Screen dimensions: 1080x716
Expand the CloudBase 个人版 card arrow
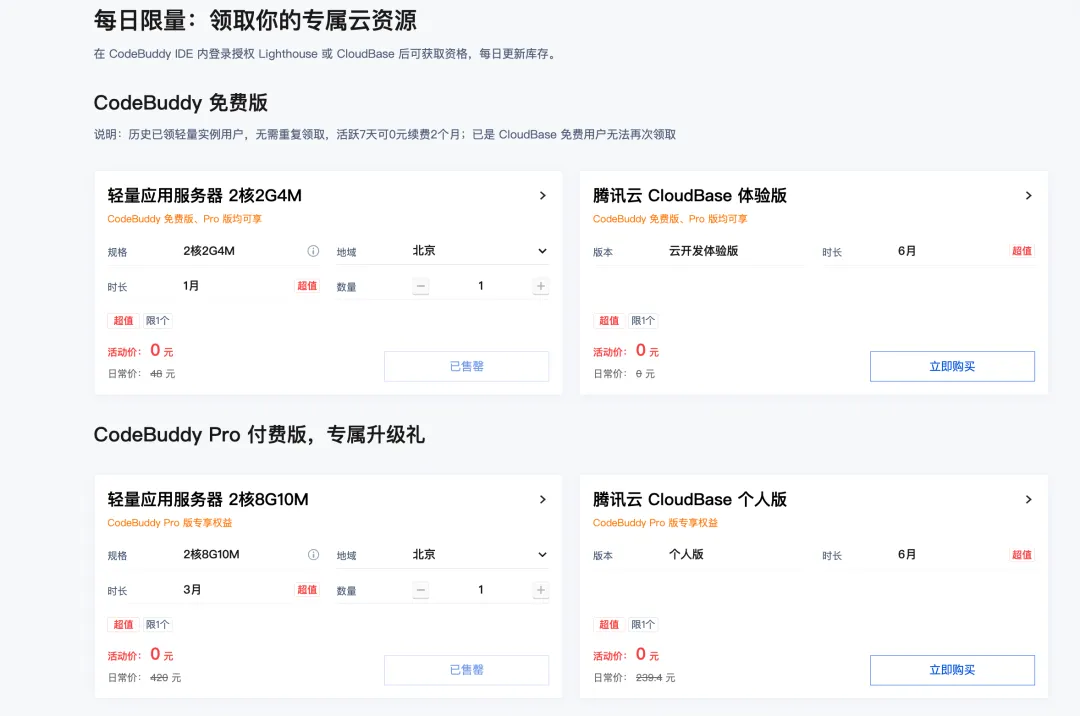click(1028, 499)
